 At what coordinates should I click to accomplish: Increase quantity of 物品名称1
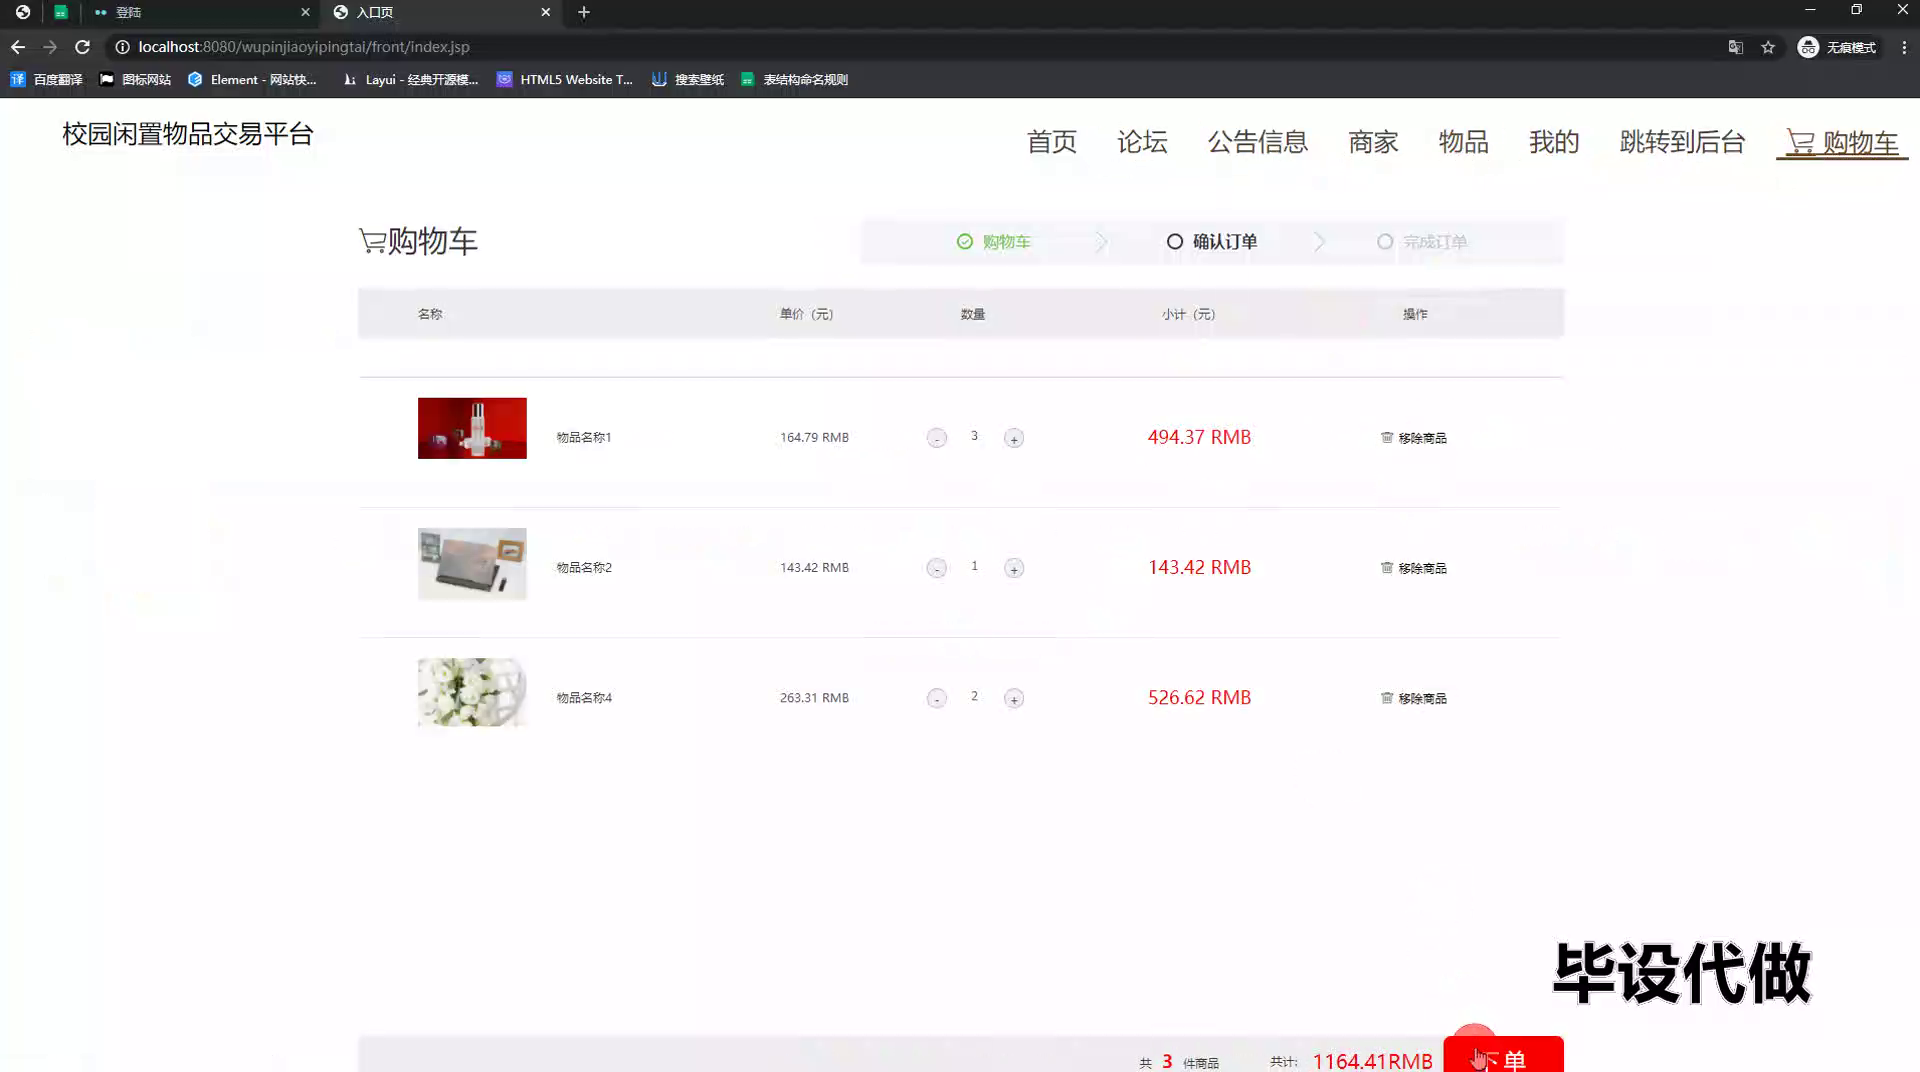[x=1014, y=438]
